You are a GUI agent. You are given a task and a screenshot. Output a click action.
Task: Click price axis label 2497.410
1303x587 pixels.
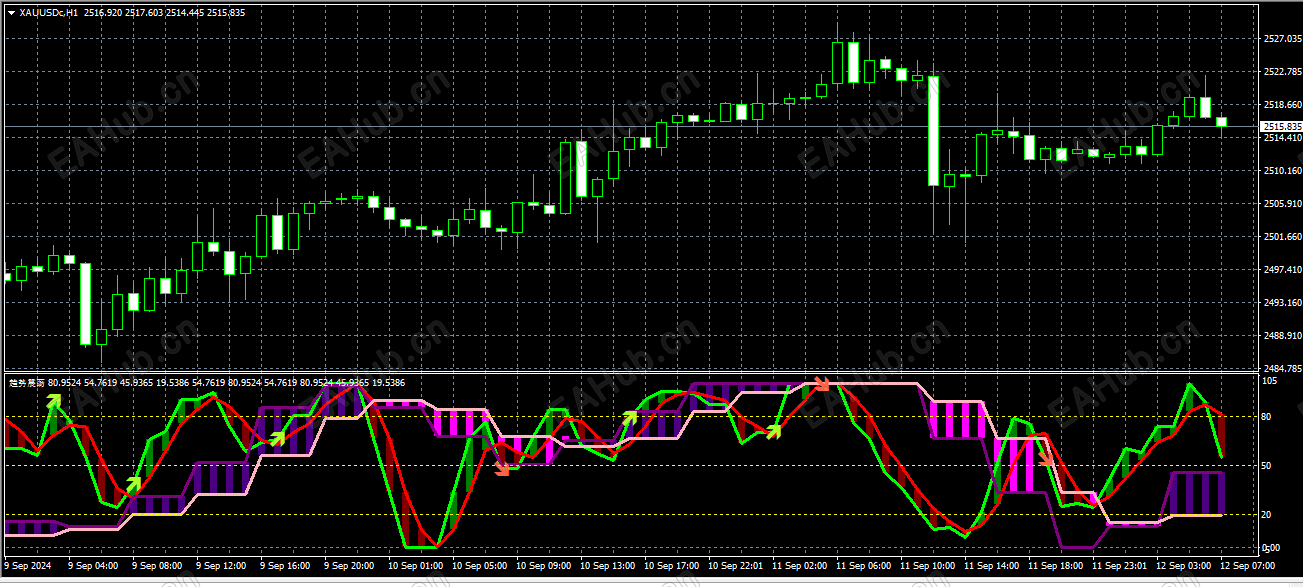pyautogui.click(x=1282, y=270)
